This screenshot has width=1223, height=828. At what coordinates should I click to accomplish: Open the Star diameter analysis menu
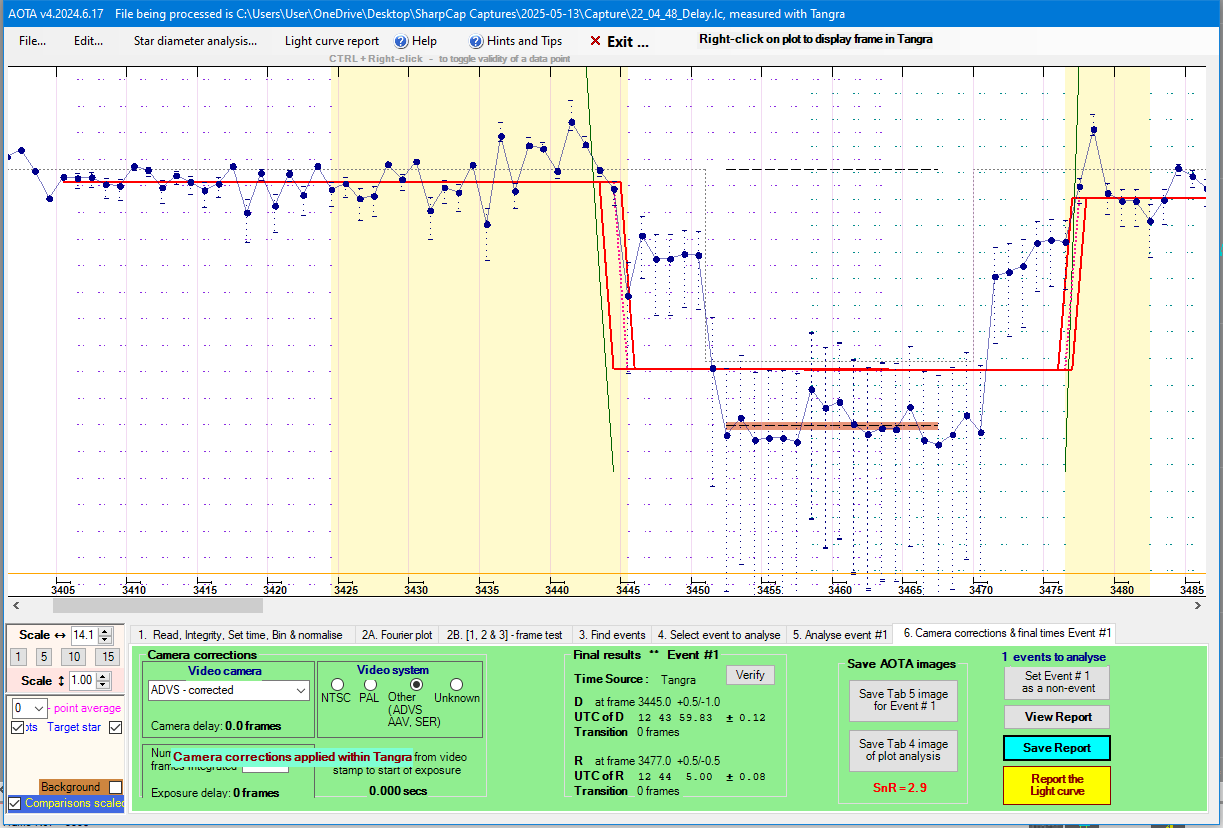pos(195,41)
